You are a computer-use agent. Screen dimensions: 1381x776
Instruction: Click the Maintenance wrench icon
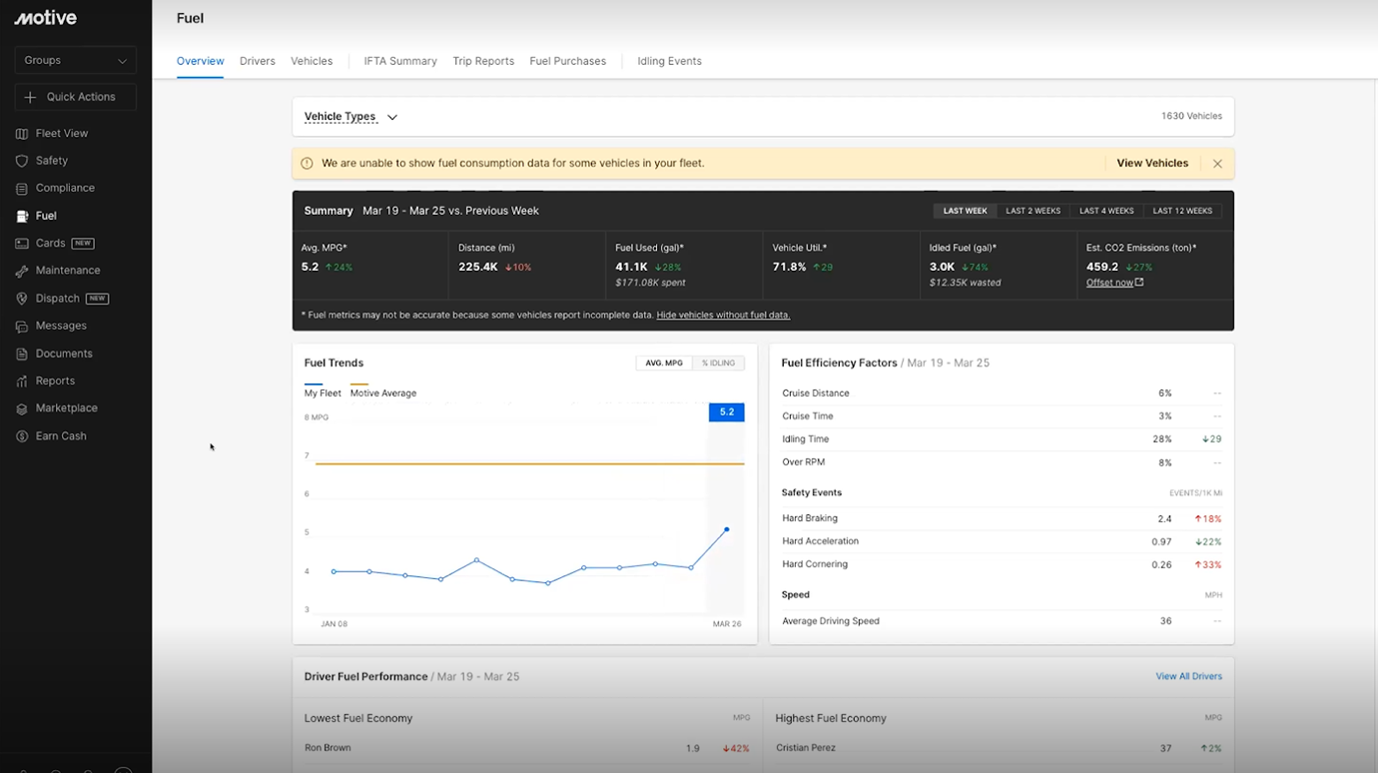coord(22,271)
